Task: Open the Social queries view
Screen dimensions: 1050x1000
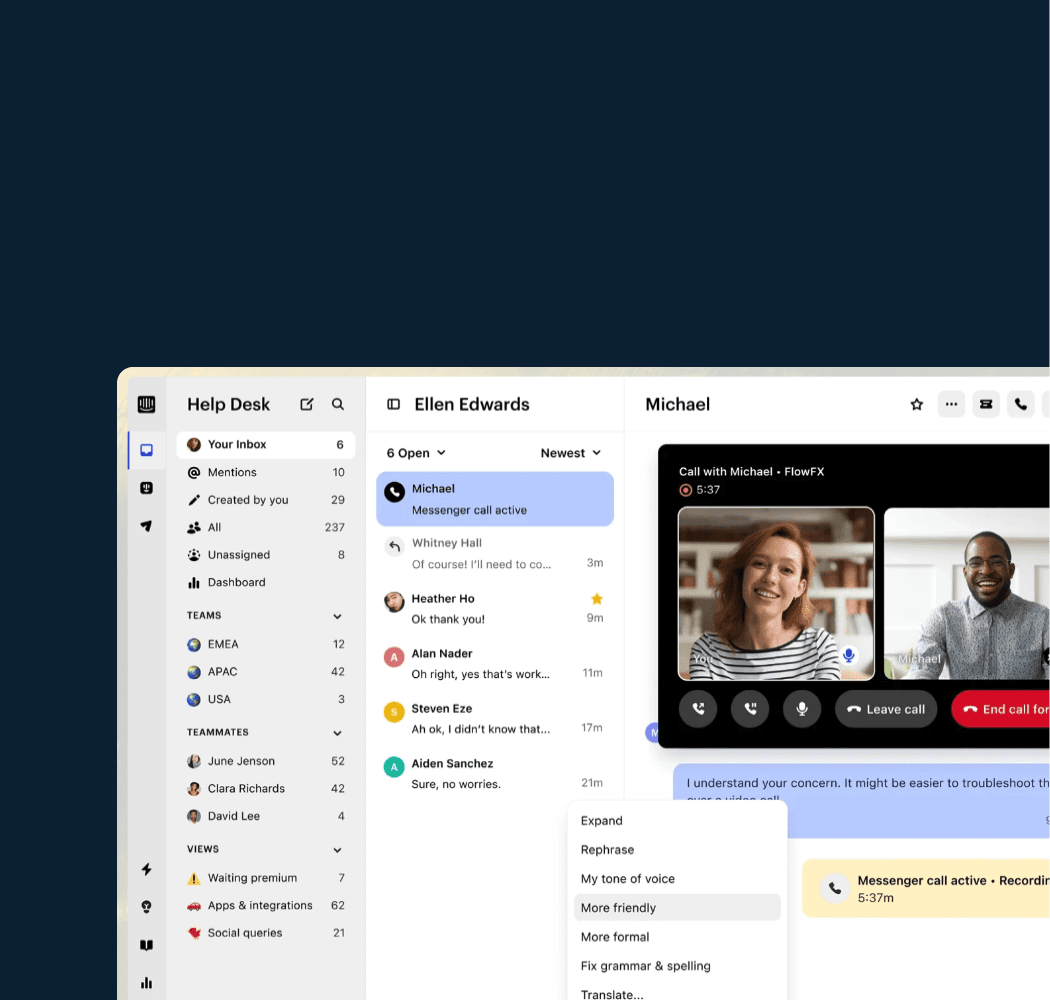Action: point(265,932)
